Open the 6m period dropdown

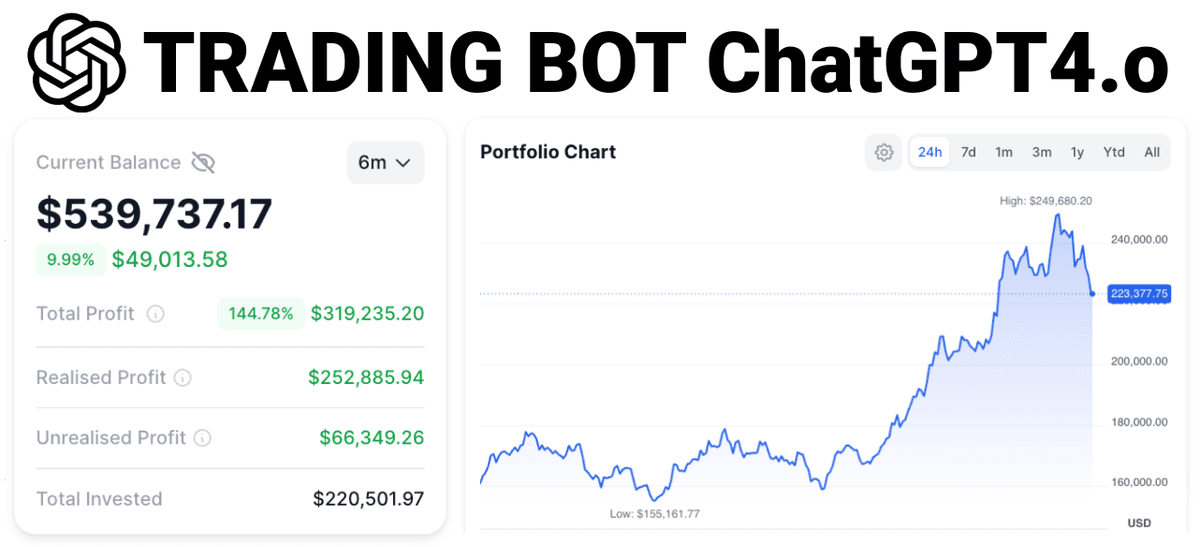click(385, 163)
